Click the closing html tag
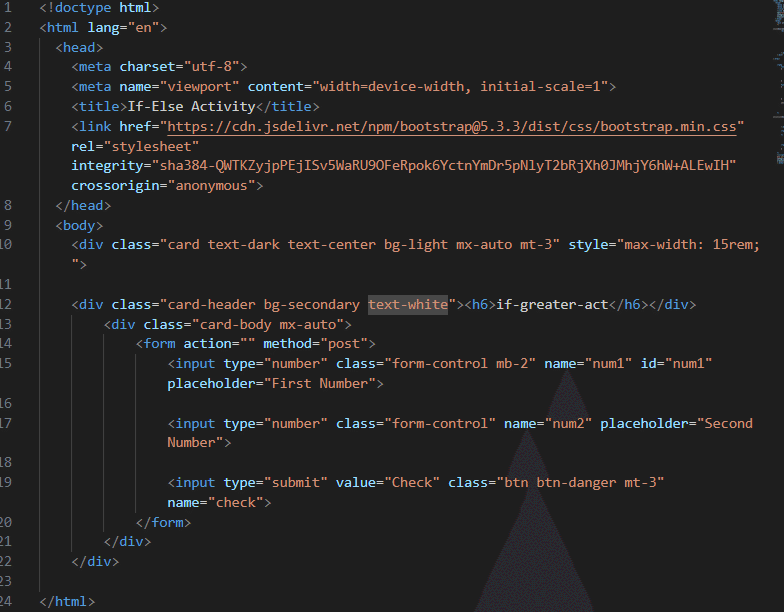This screenshot has height=612, width=784. 67,602
